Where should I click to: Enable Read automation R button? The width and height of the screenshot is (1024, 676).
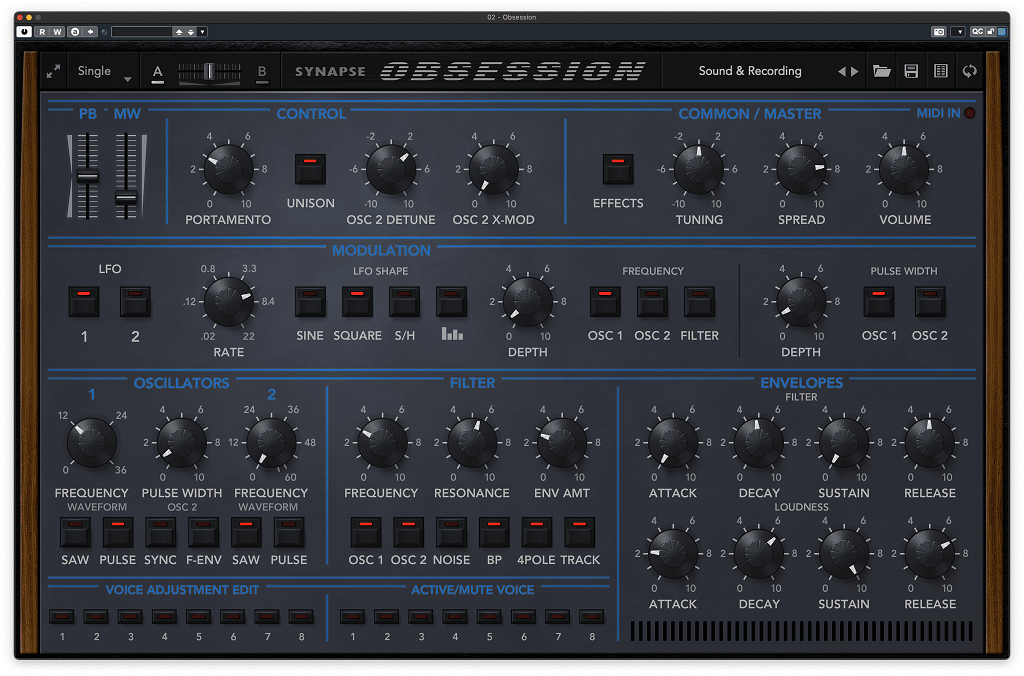tap(42, 31)
